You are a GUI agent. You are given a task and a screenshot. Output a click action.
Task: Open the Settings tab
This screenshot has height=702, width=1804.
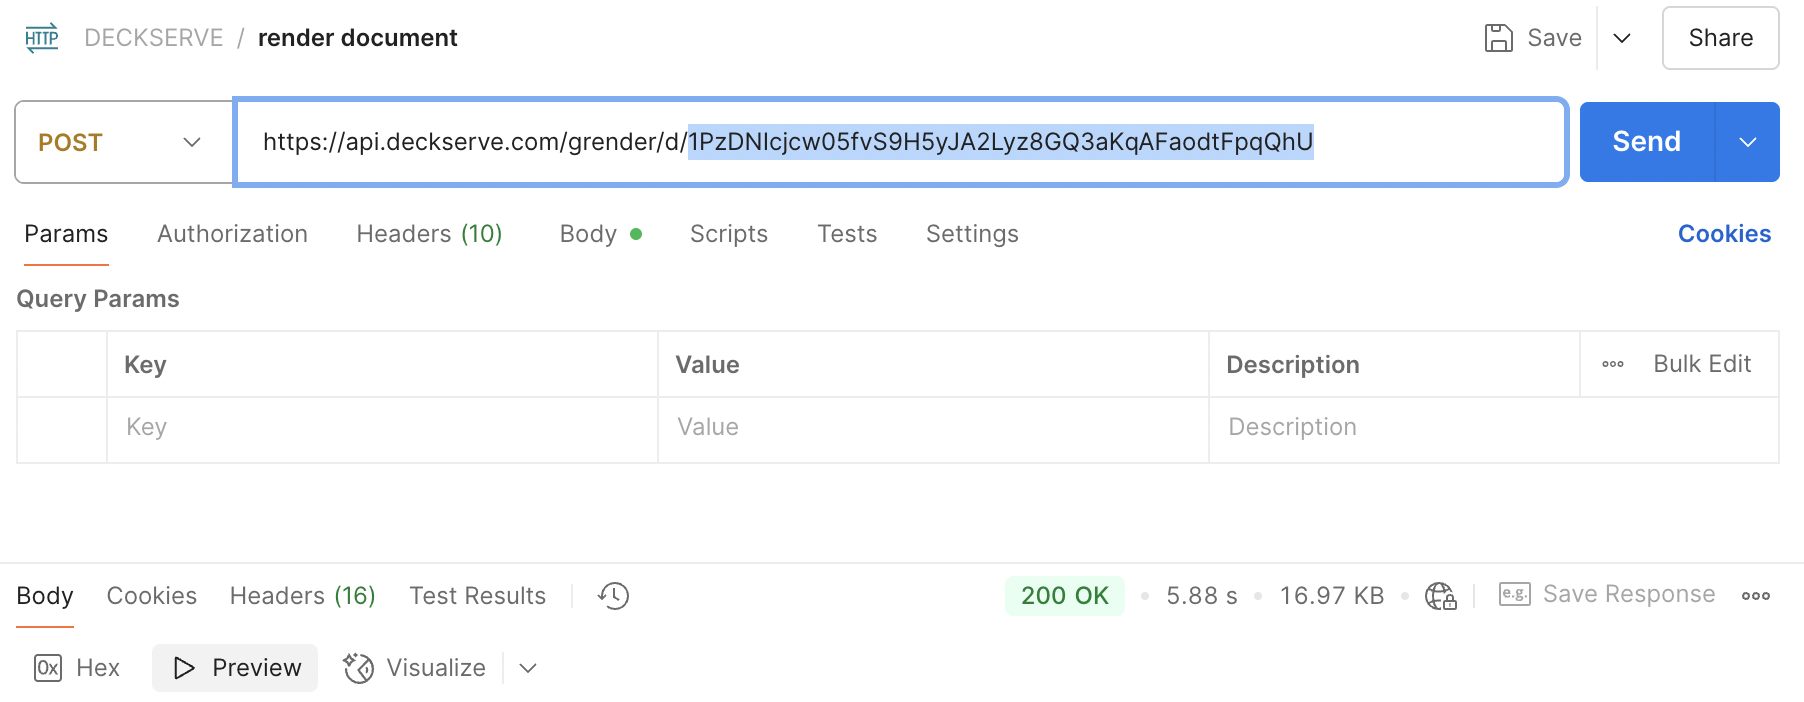pos(972,234)
